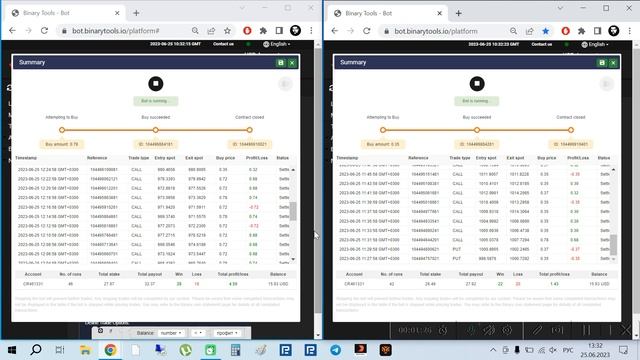Go back in left browser window

[12, 31]
